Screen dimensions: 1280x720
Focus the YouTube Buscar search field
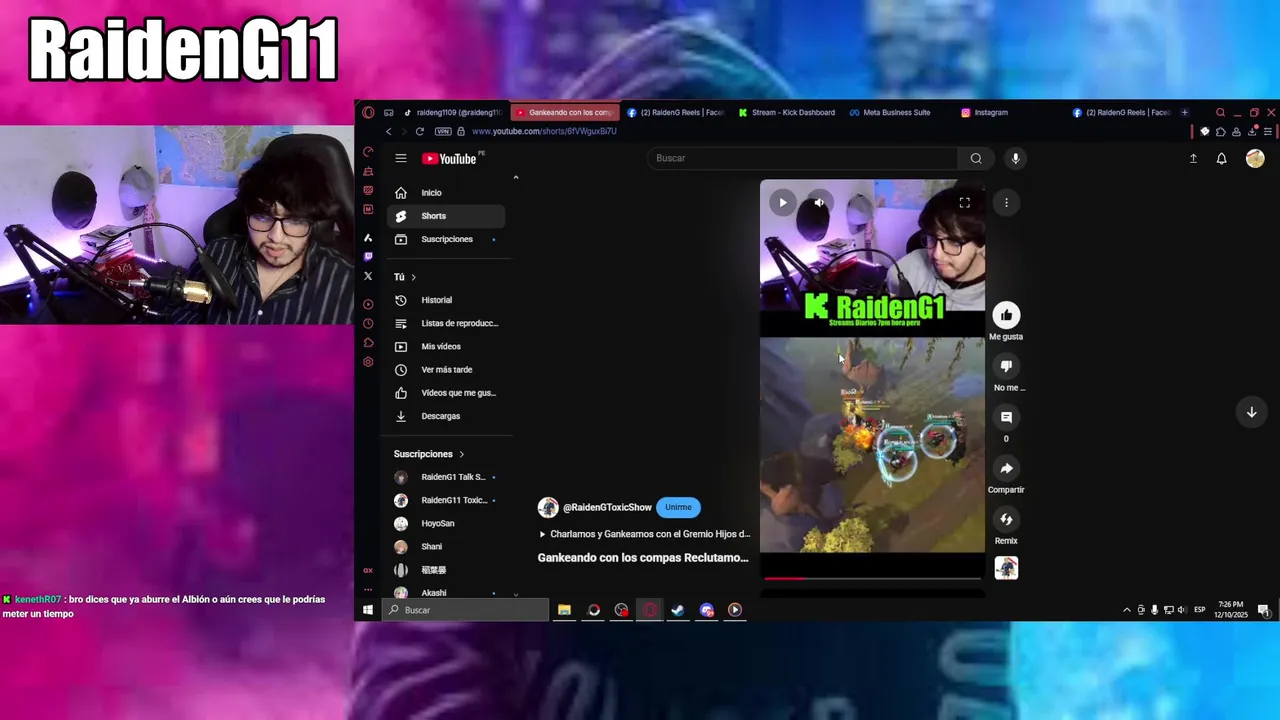pos(800,158)
